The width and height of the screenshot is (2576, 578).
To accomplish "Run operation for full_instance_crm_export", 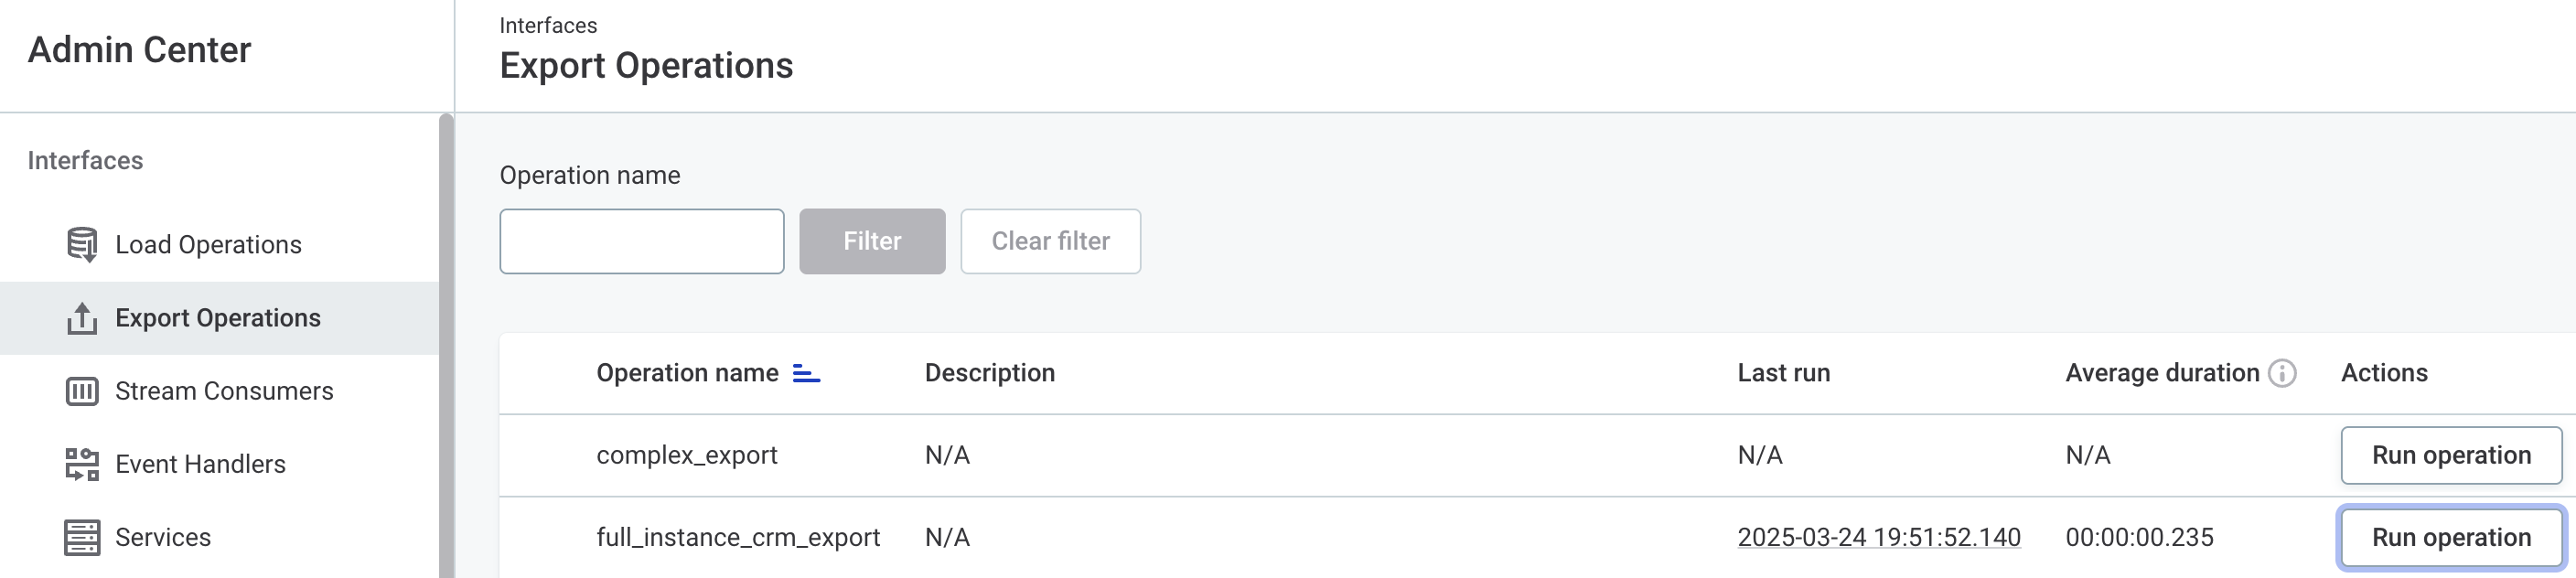I will pyautogui.click(x=2450, y=537).
